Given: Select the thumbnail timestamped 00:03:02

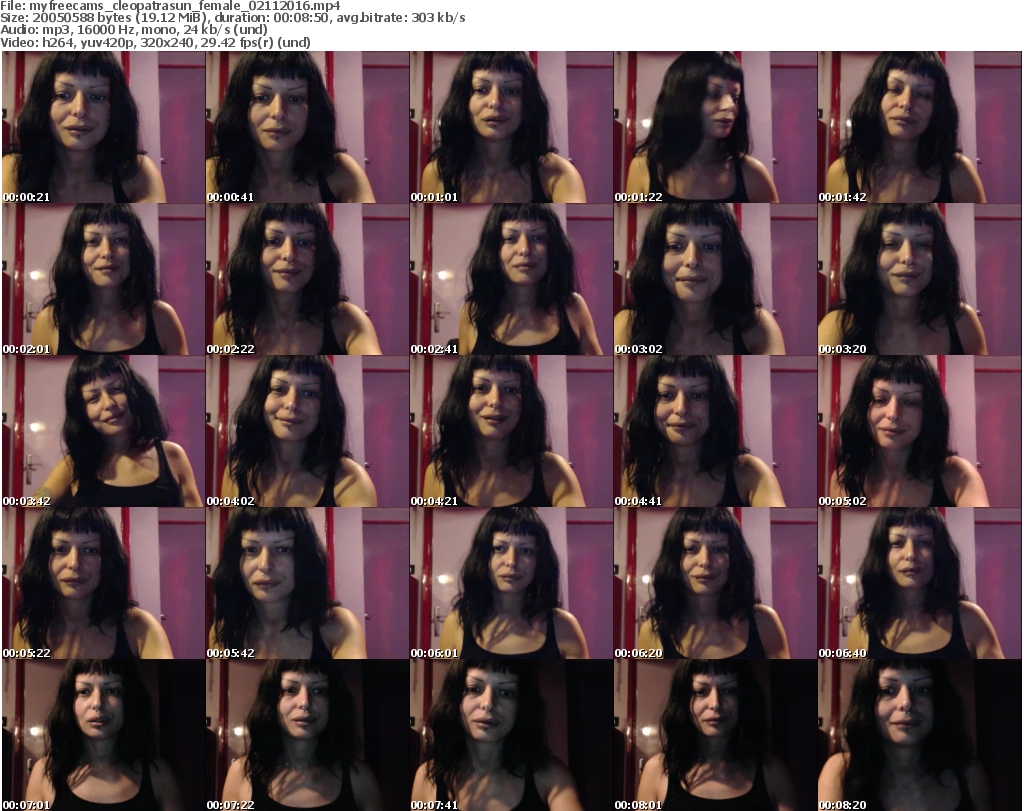Looking at the screenshot, I should pos(715,279).
